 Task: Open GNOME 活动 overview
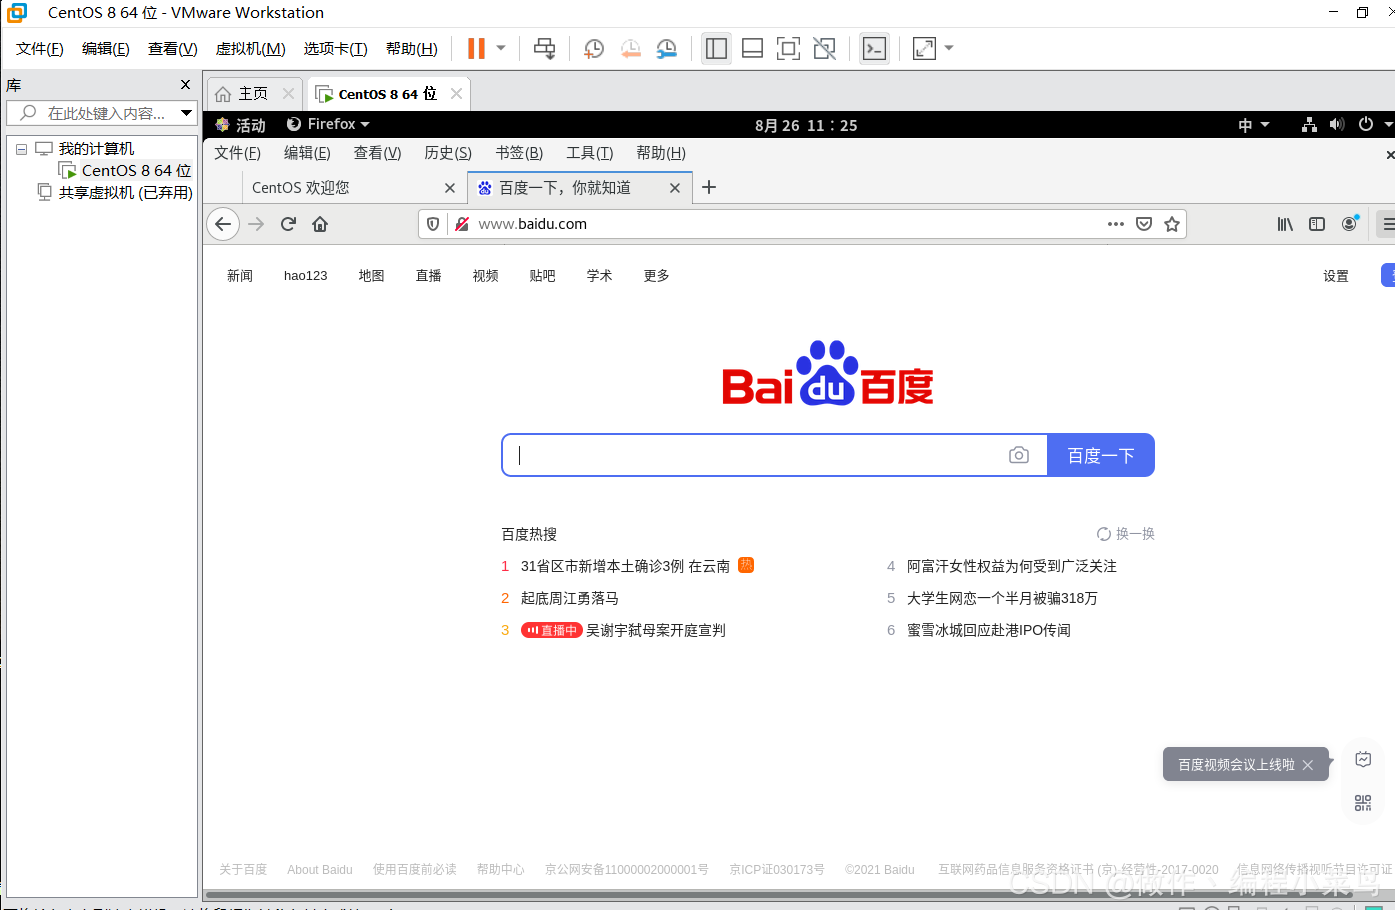click(x=241, y=125)
